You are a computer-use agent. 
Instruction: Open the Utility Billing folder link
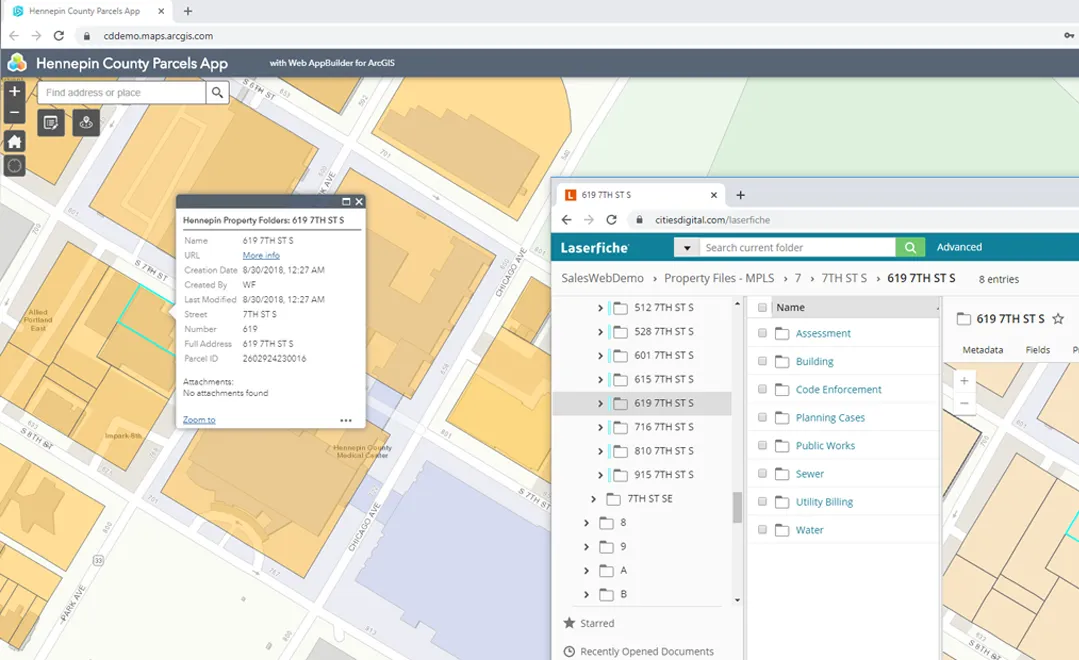(824, 502)
